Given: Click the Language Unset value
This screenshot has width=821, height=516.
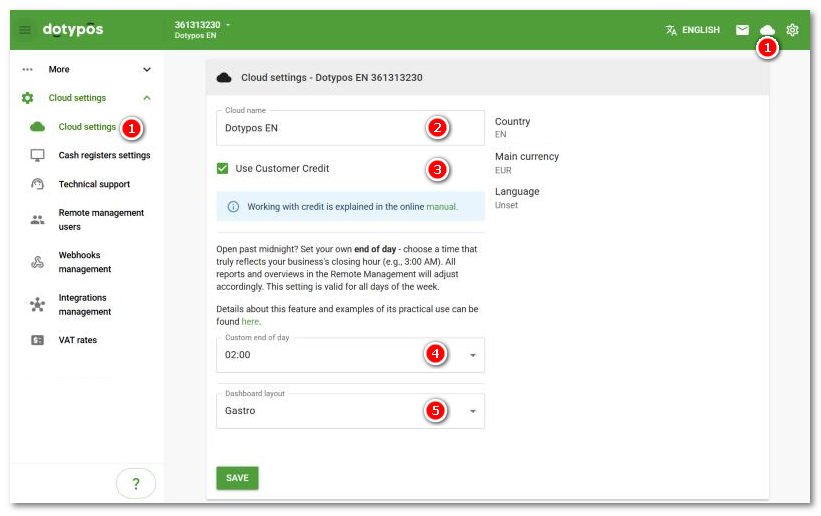Looking at the screenshot, I should (x=506, y=205).
